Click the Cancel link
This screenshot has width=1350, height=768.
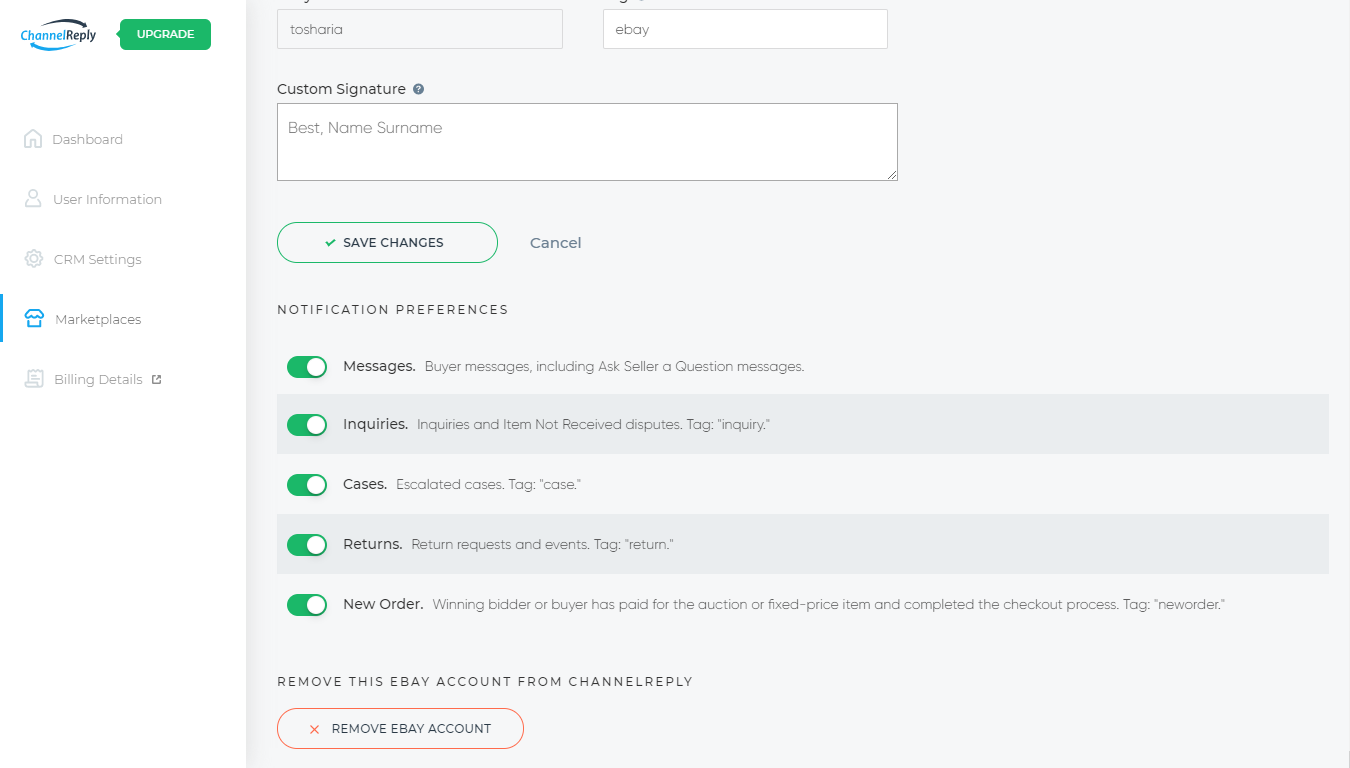point(555,243)
